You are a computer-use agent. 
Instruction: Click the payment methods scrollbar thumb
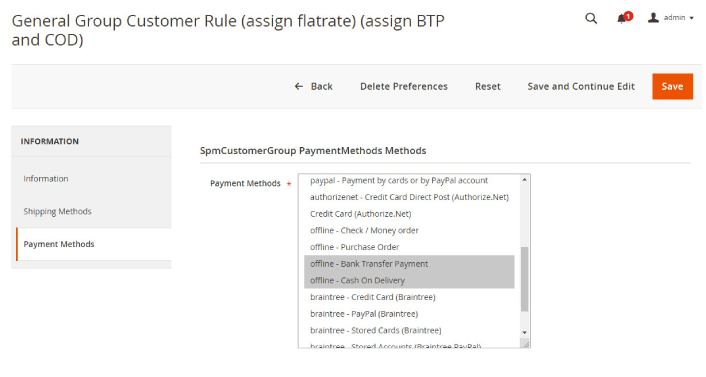coord(525,279)
